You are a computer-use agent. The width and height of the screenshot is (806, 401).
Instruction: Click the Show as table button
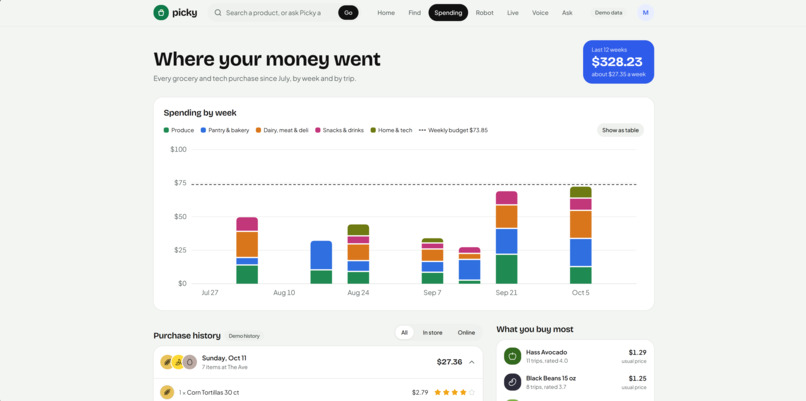point(620,130)
